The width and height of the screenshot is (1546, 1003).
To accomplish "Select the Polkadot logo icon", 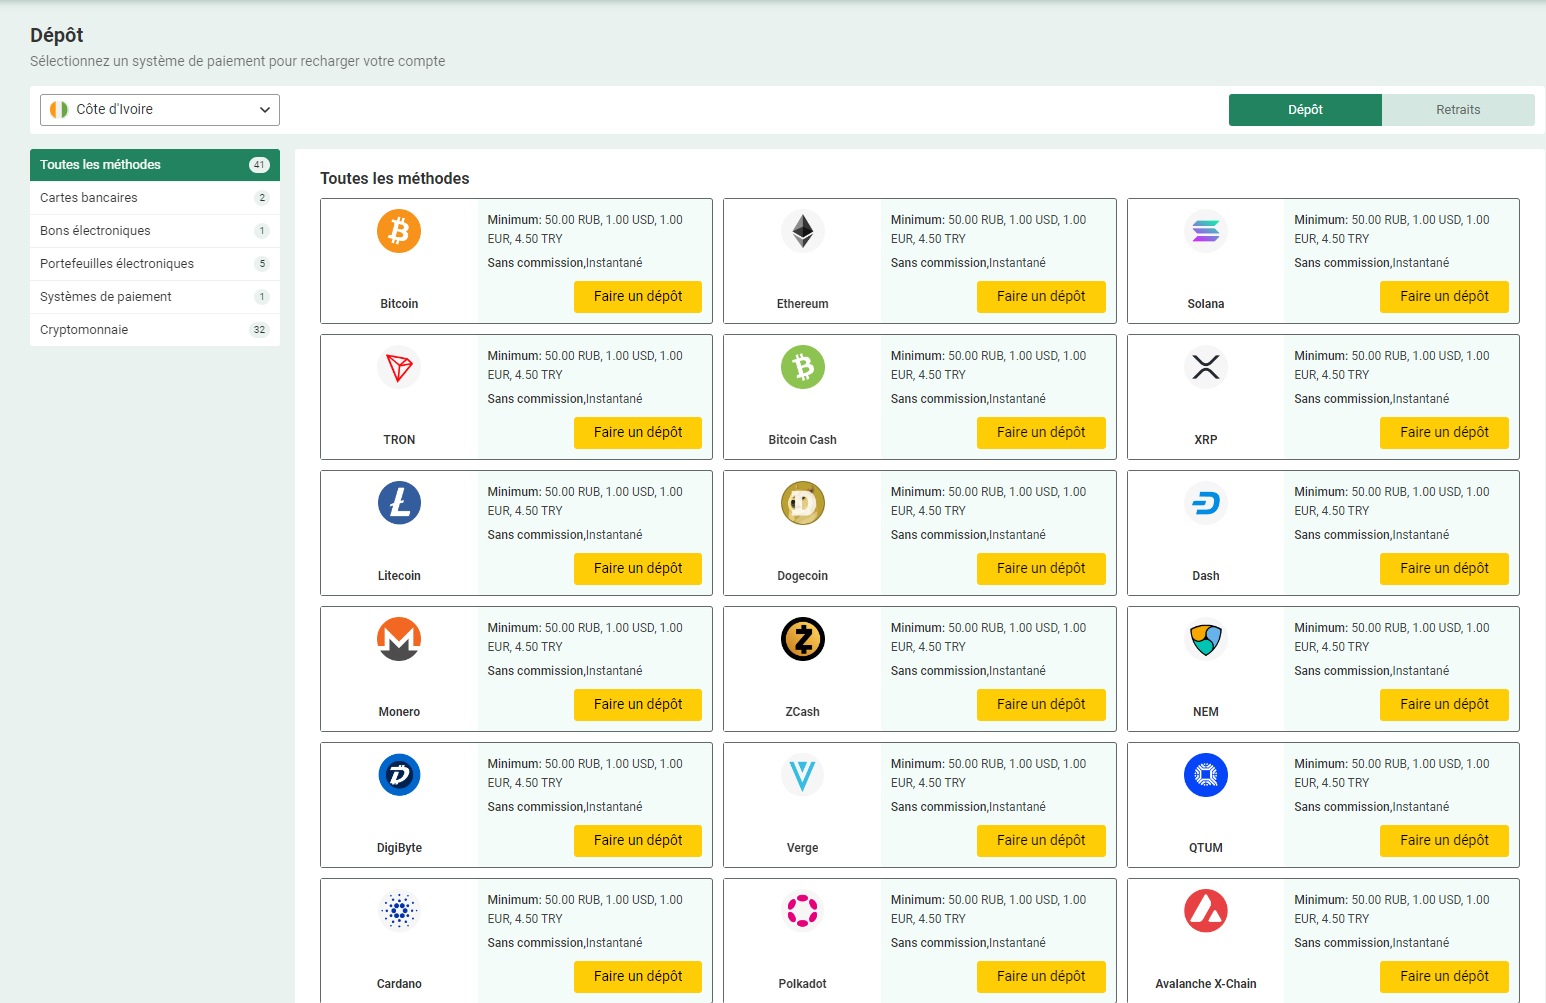I will [x=802, y=911].
